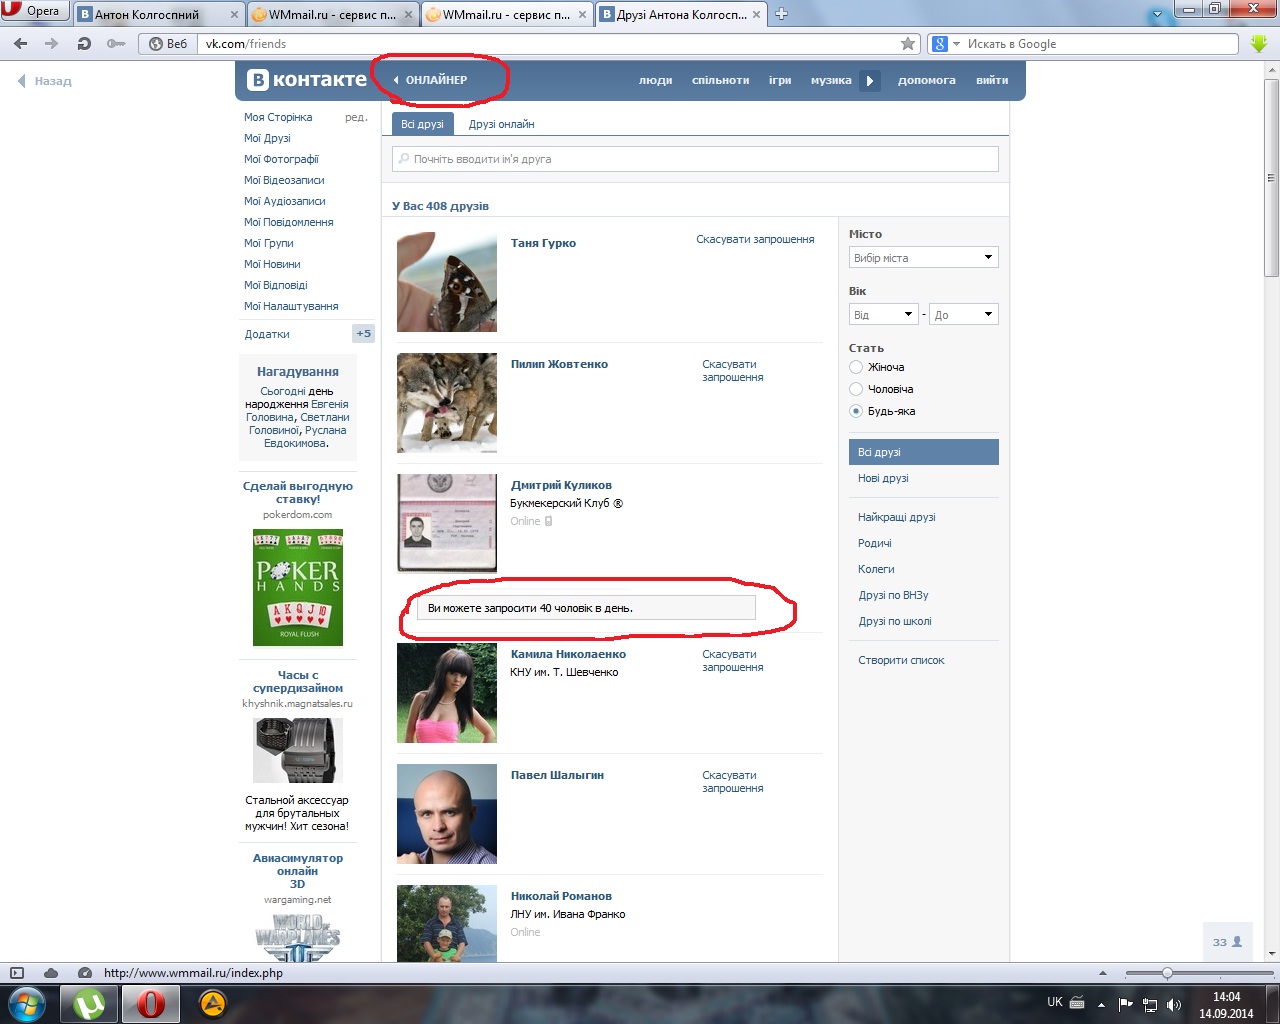This screenshot has height=1024, width=1280.
Task: Open the ігри menu item in header
Action: coord(780,80)
